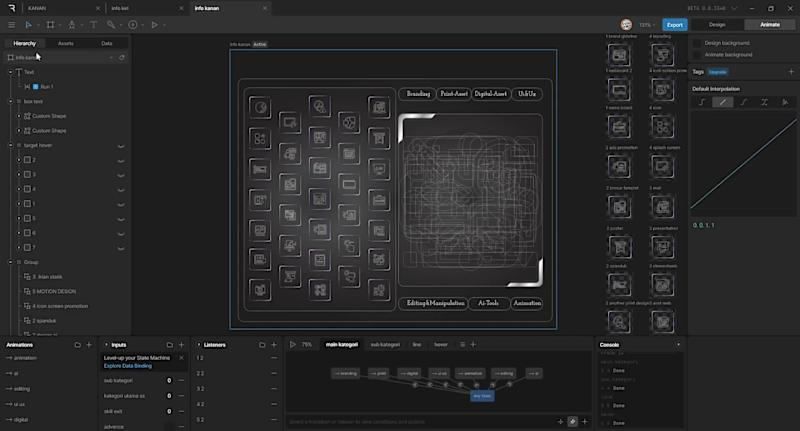Choose the Select arrow tool
Image resolution: width=800 pixels, height=431 pixels.
(29, 24)
